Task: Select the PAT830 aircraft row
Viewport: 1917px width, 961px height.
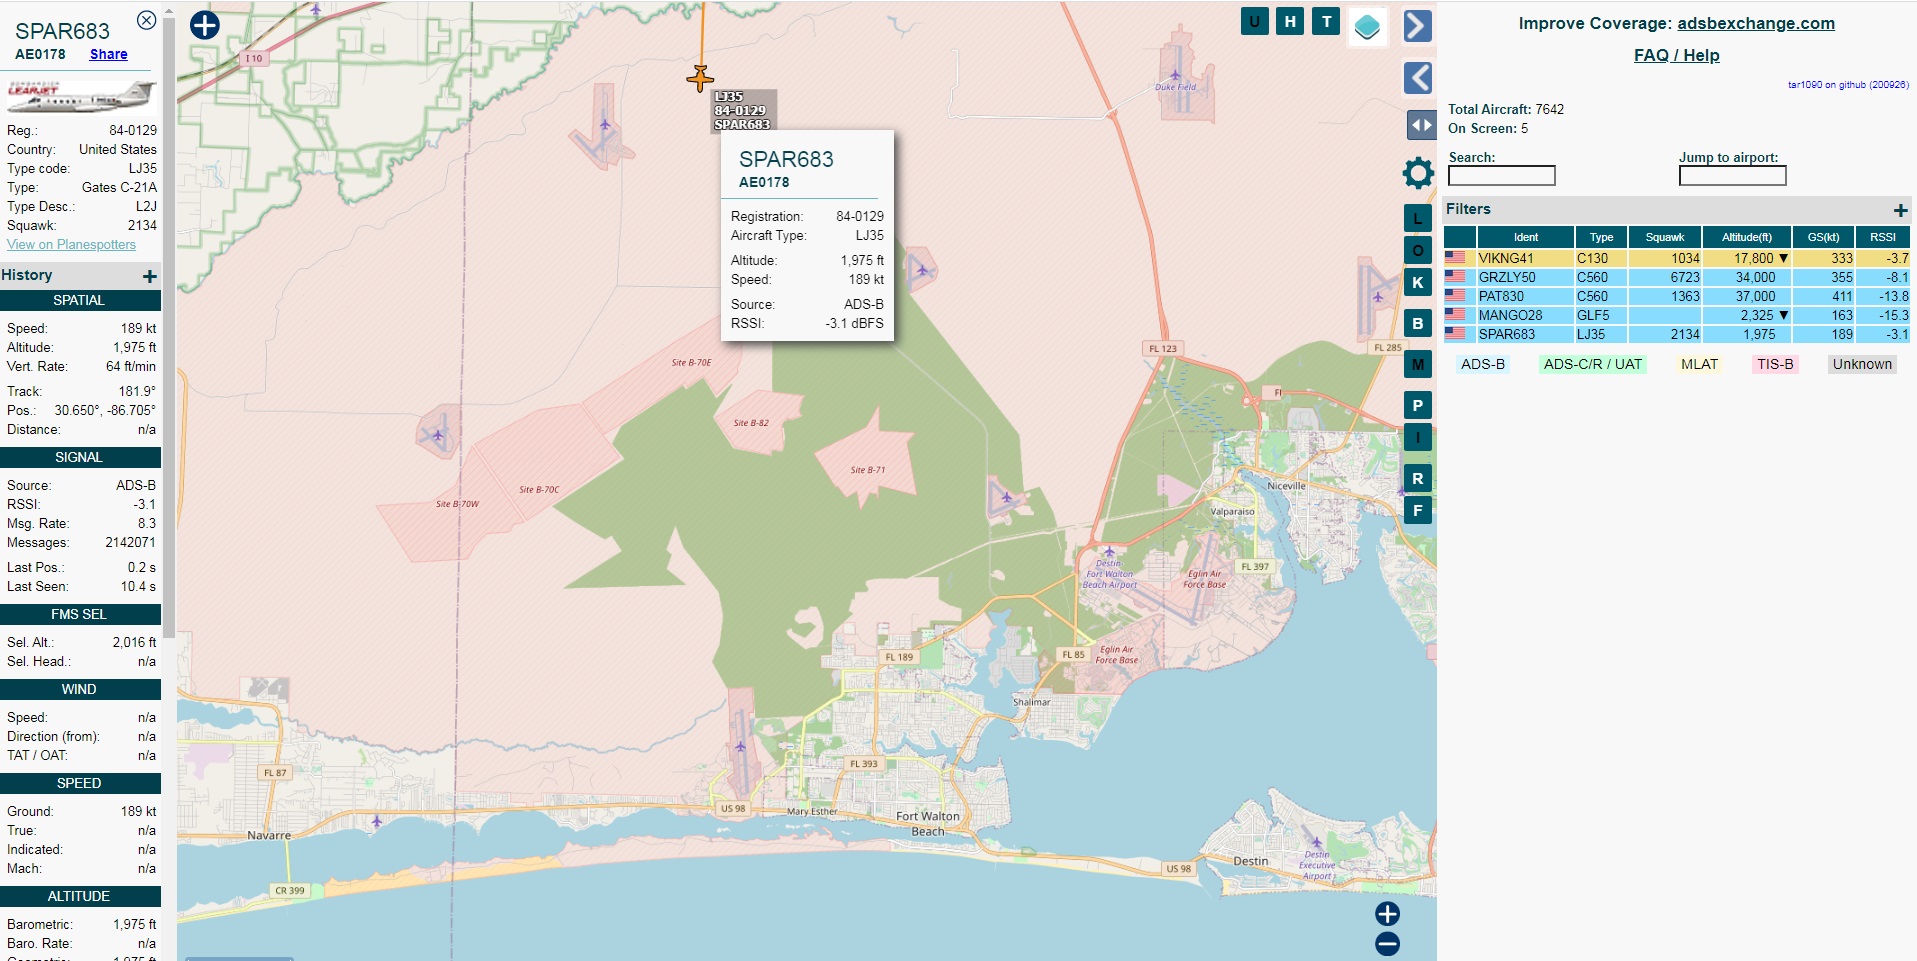Action: click(1677, 296)
